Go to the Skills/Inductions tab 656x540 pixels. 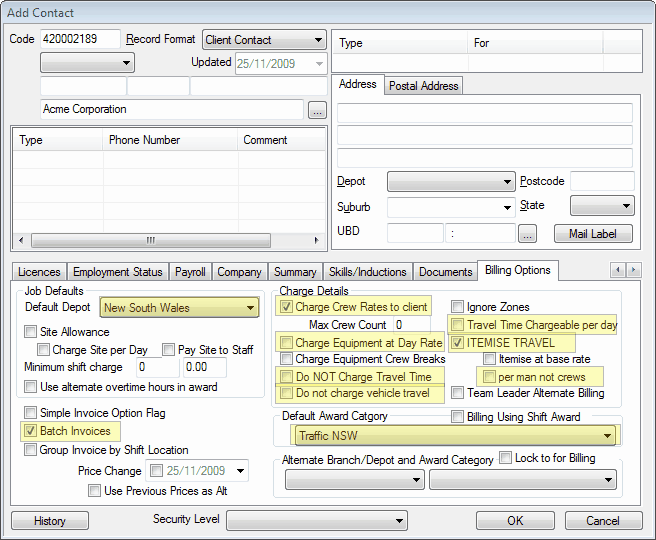point(368,272)
